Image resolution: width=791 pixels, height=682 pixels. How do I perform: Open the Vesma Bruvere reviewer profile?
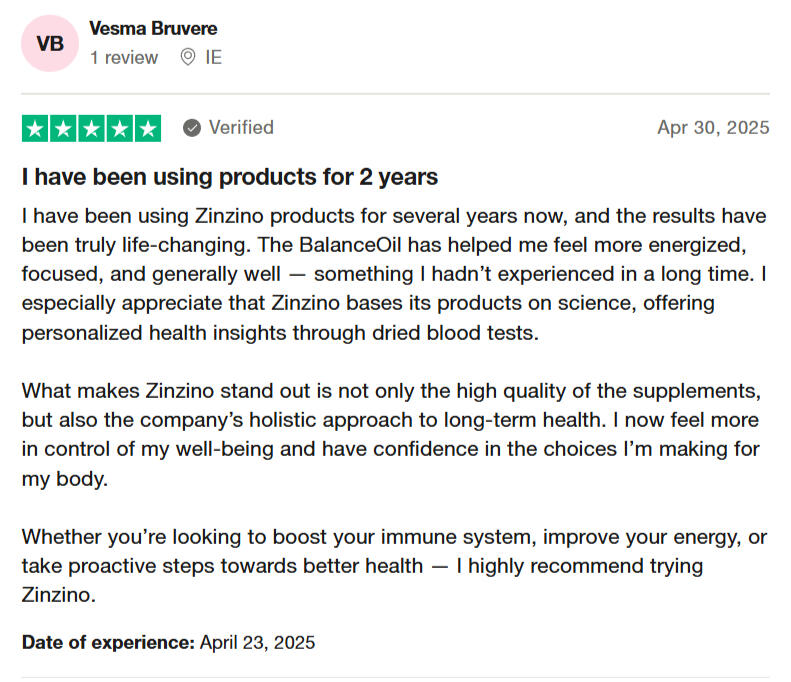tap(153, 28)
